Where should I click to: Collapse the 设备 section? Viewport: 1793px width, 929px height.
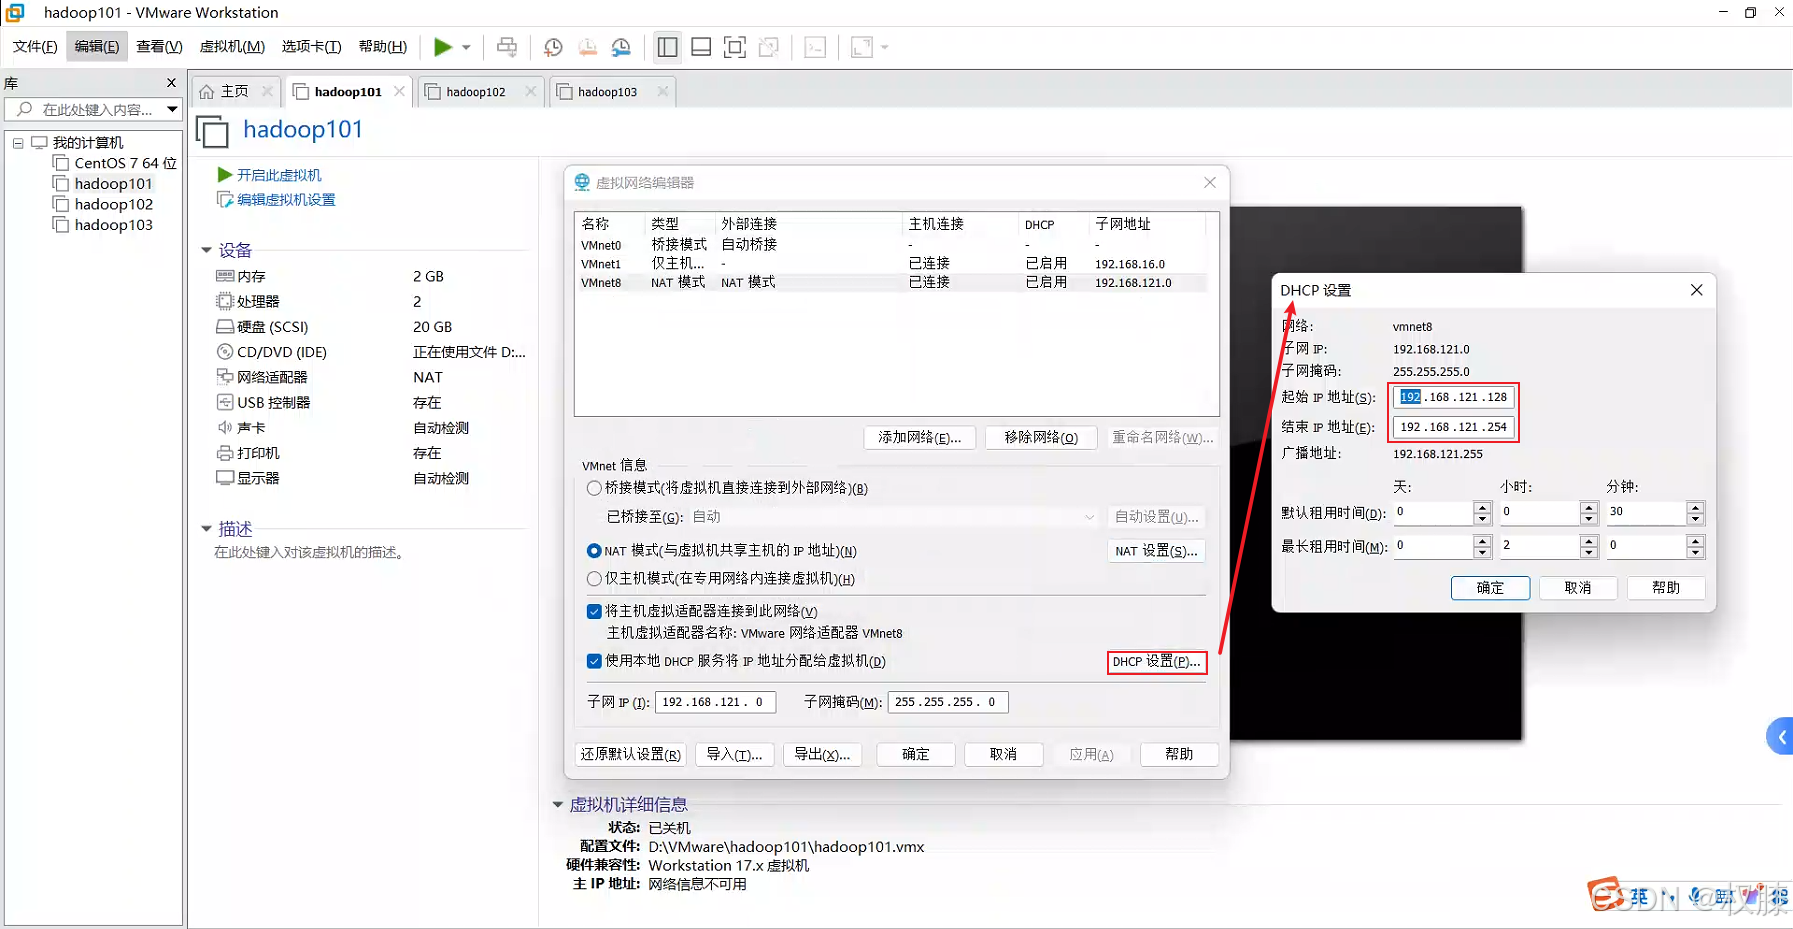pyautogui.click(x=207, y=250)
